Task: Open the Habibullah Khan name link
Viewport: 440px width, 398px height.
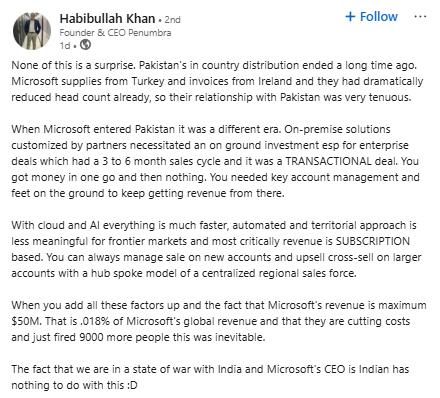Action: (107, 18)
